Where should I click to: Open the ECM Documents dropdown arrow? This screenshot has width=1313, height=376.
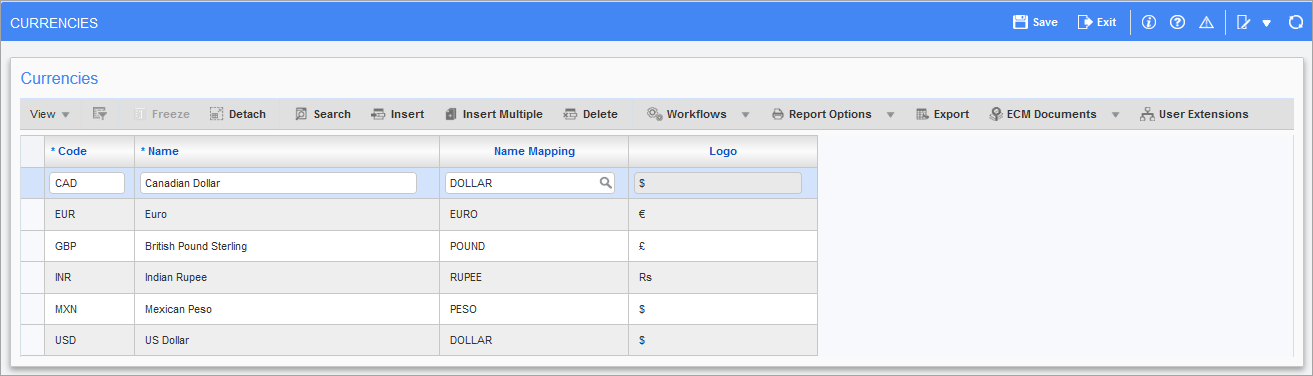click(1115, 115)
